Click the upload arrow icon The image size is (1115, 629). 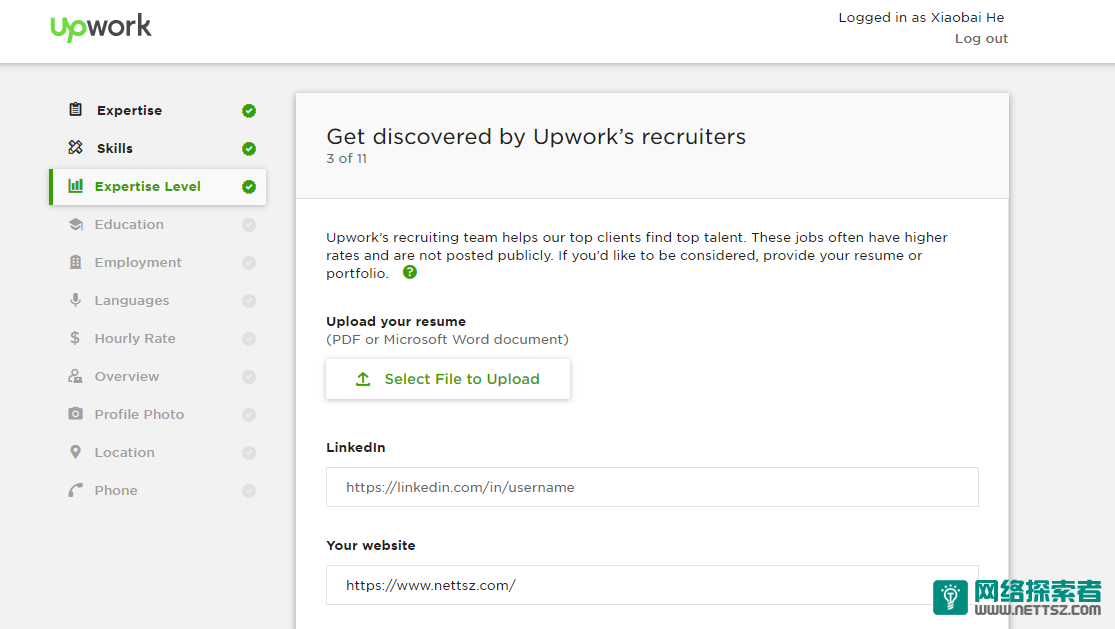click(363, 379)
